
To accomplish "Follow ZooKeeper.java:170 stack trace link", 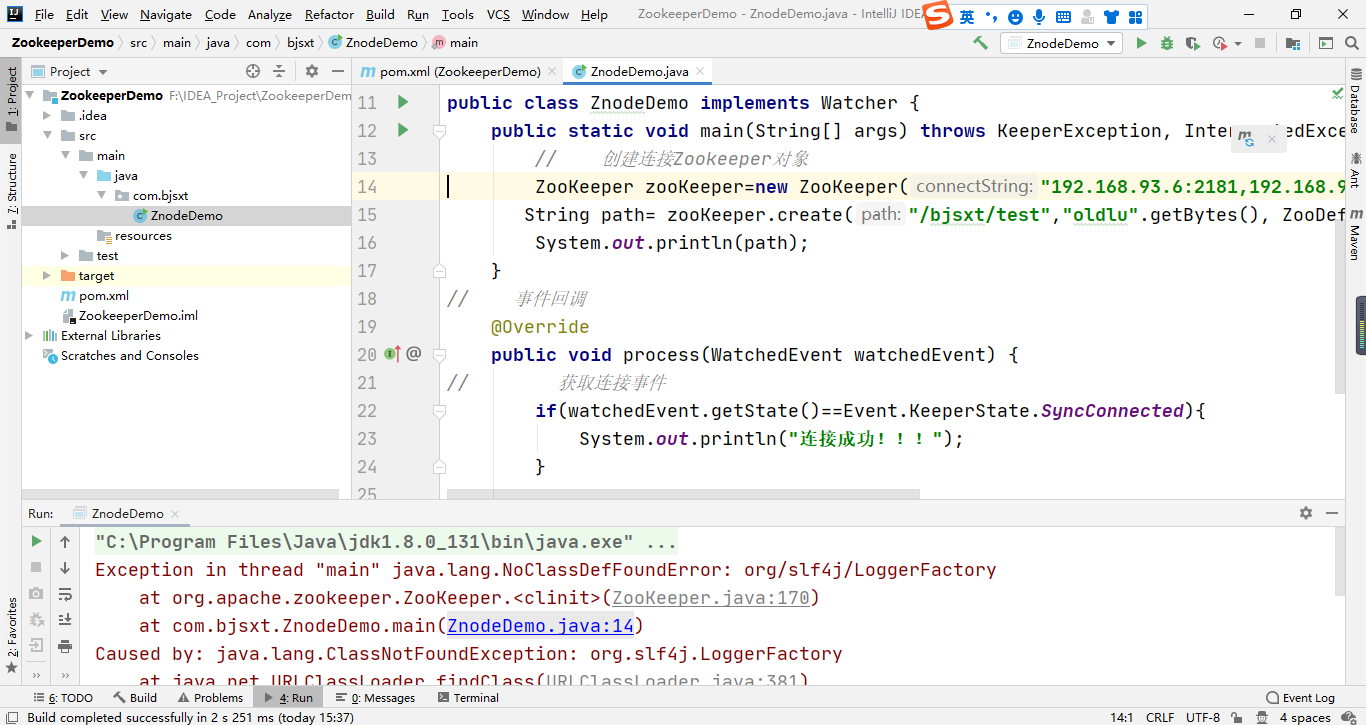I will point(711,598).
